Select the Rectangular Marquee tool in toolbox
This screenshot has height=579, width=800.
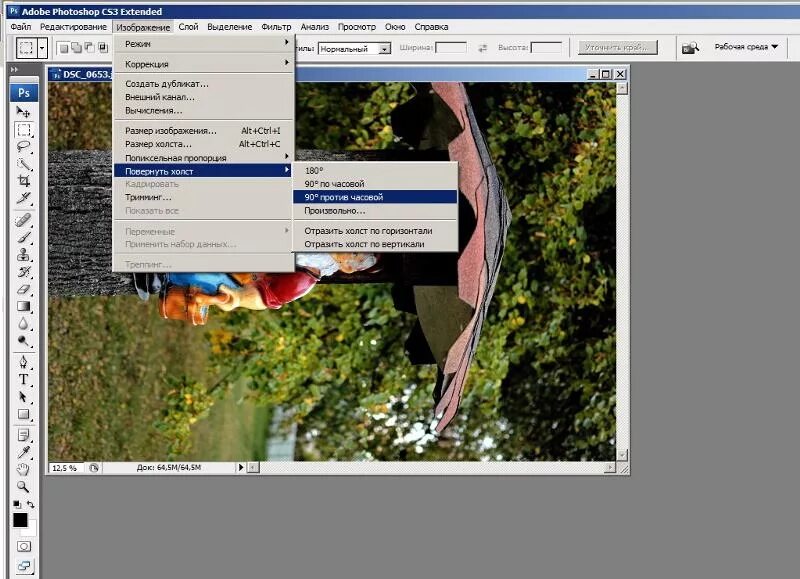23,130
